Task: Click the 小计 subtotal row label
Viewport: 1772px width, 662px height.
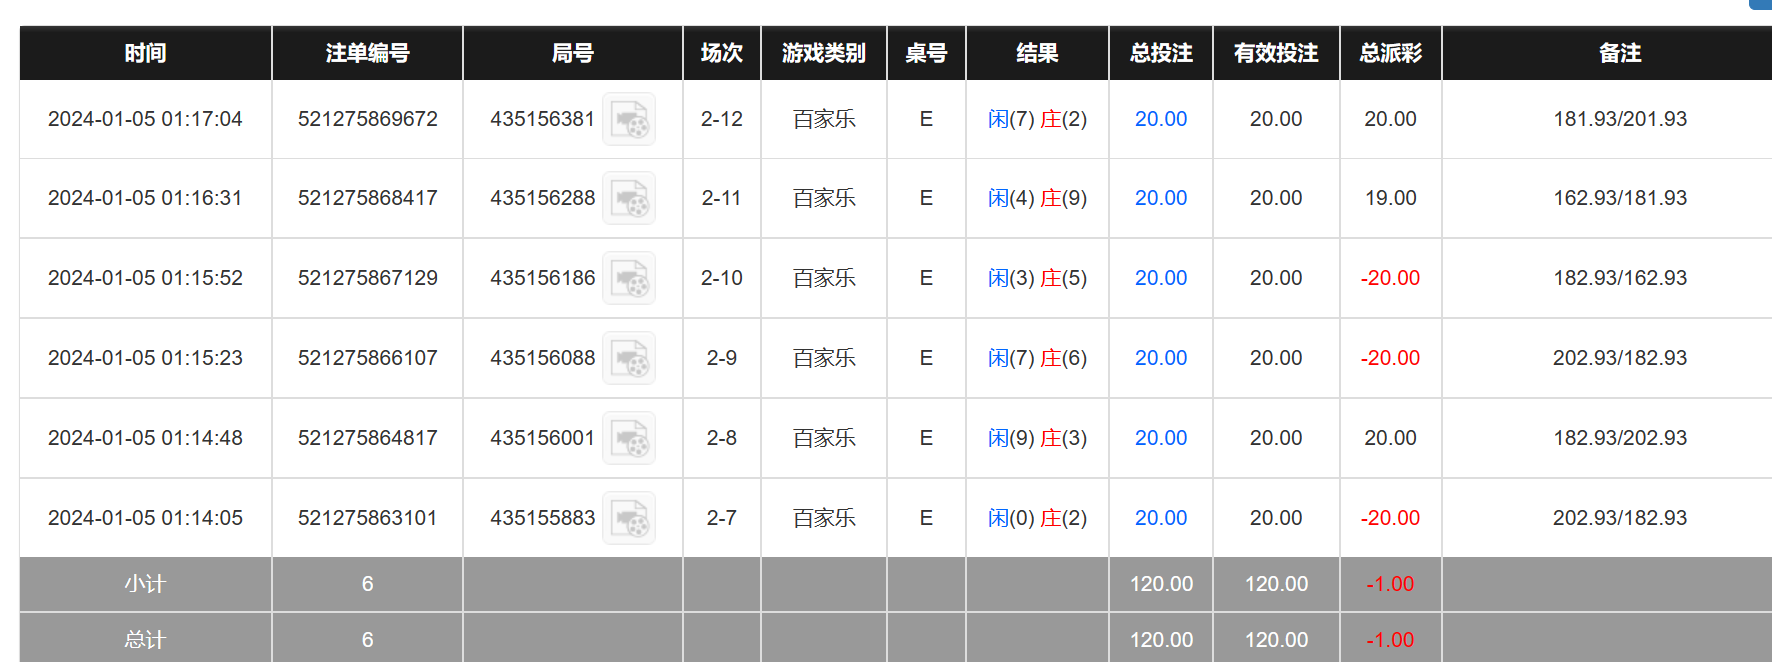Action: coord(145,584)
